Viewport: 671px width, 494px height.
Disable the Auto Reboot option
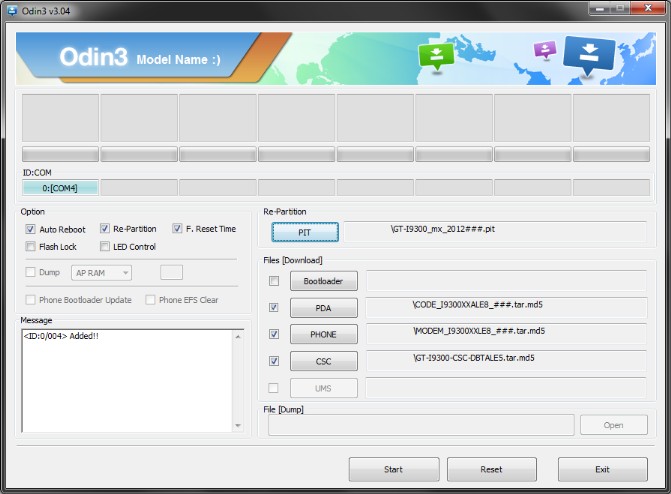click(31, 229)
